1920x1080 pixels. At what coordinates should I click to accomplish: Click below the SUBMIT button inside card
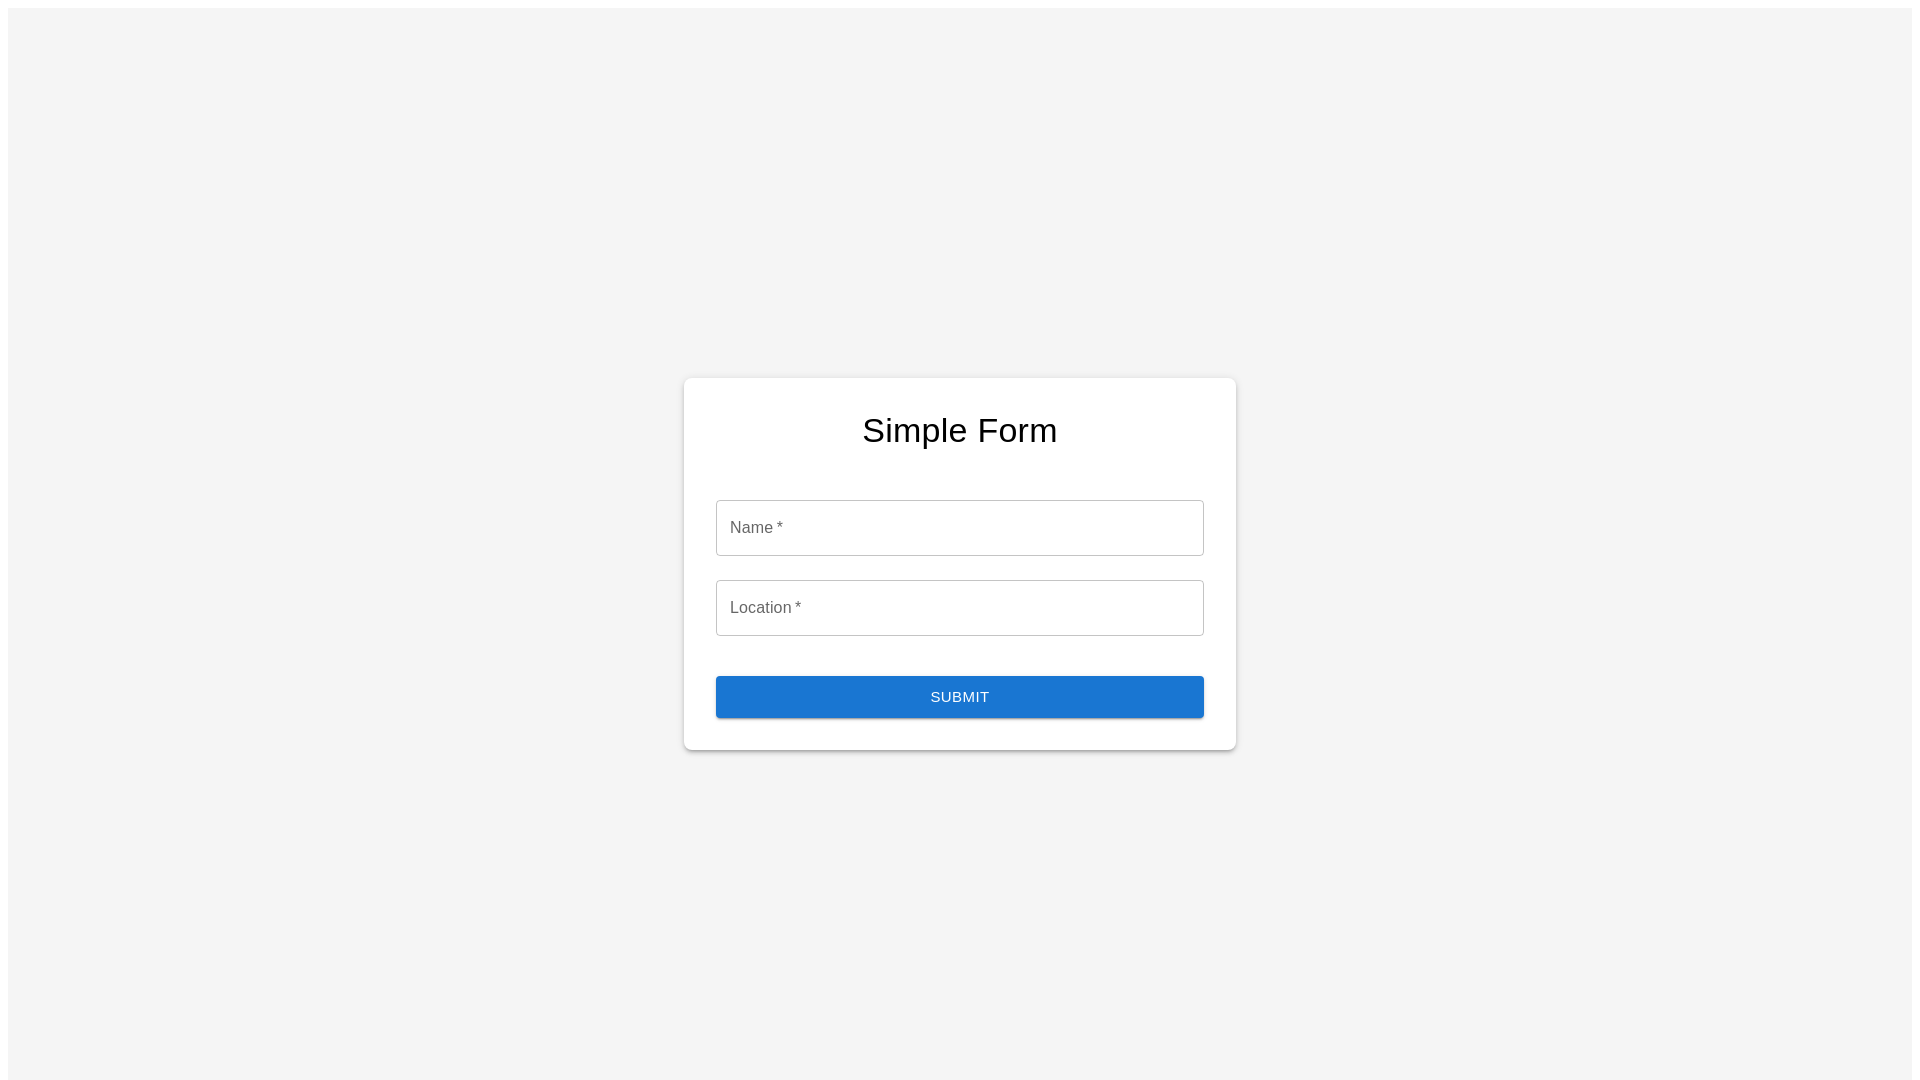(960, 732)
